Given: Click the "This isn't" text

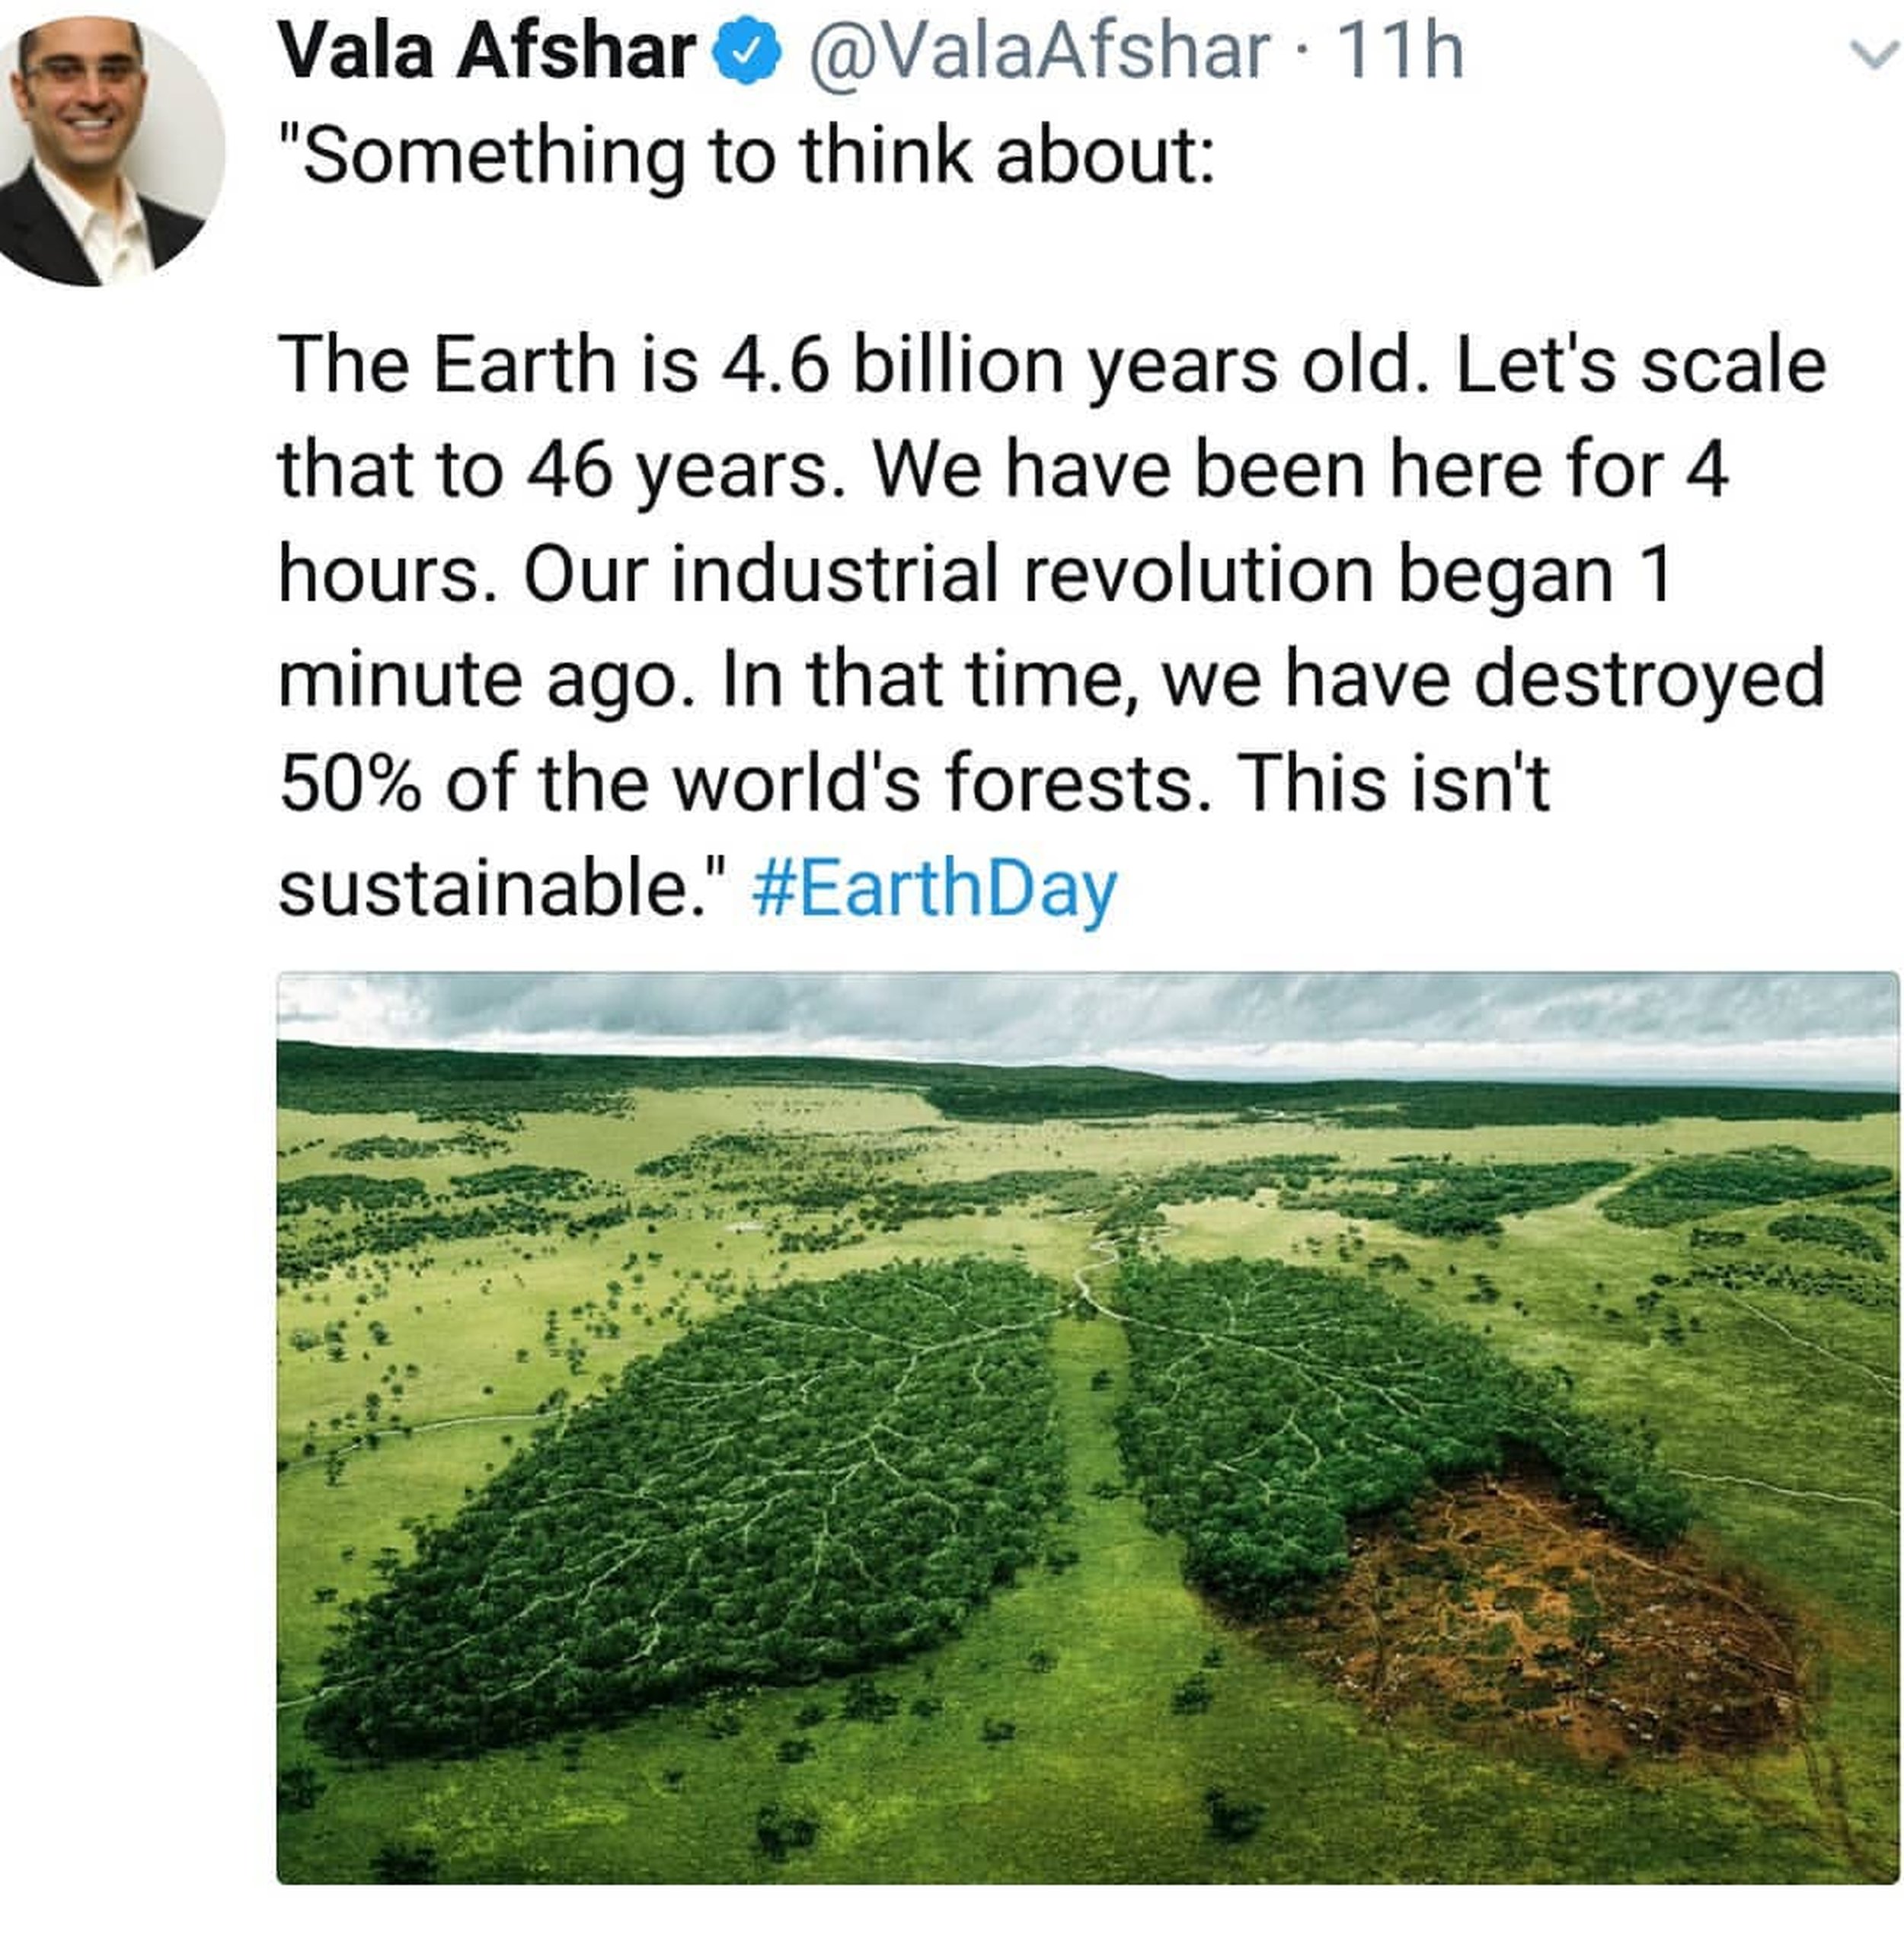Looking at the screenshot, I should coord(1393,783).
